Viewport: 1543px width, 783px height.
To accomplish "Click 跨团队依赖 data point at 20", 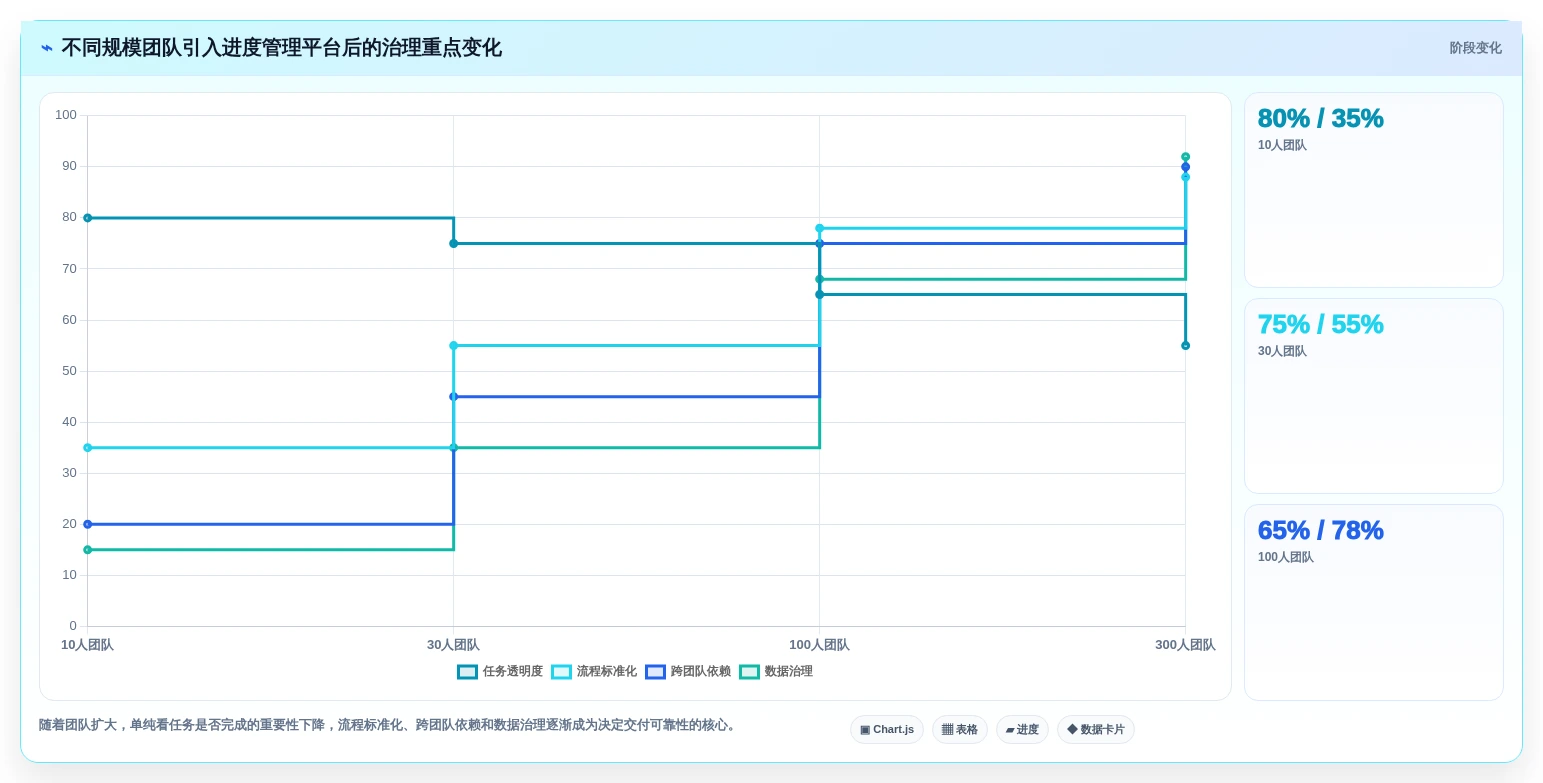I will click(87, 524).
